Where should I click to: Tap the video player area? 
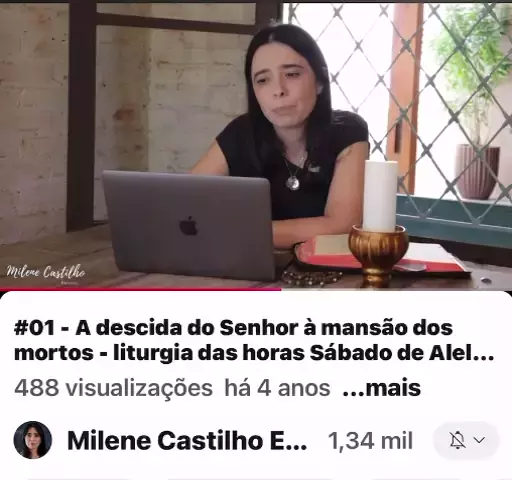pyautogui.click(x=256, y=146)
